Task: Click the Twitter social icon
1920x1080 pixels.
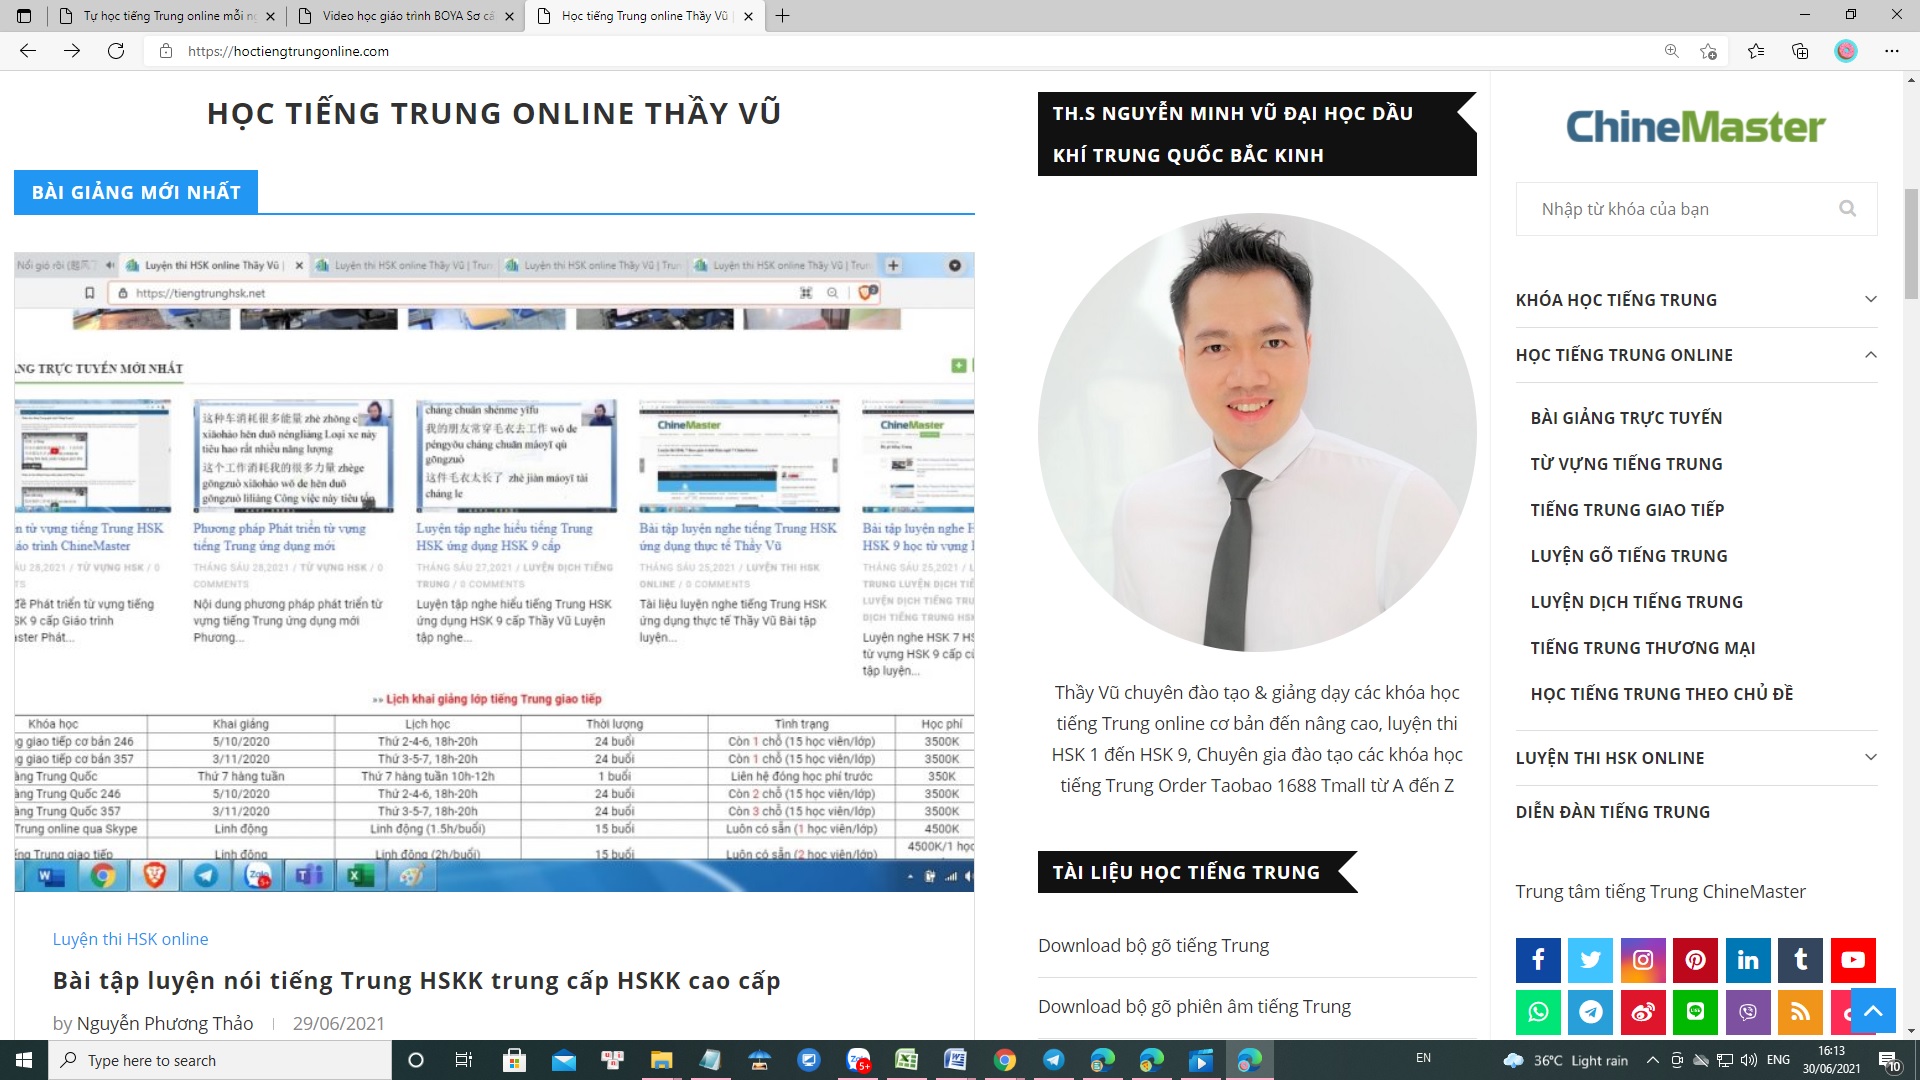Action: 1590,960
